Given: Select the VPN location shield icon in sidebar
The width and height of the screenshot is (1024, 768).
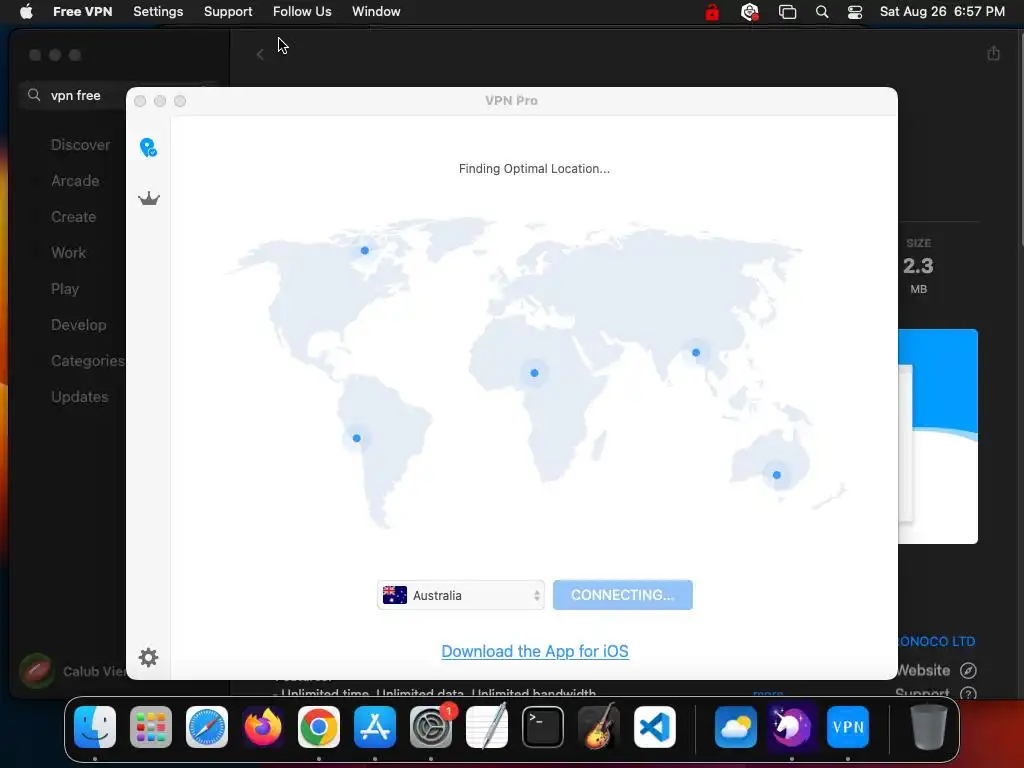Looking at the screenshot, I should click(148, 148).
